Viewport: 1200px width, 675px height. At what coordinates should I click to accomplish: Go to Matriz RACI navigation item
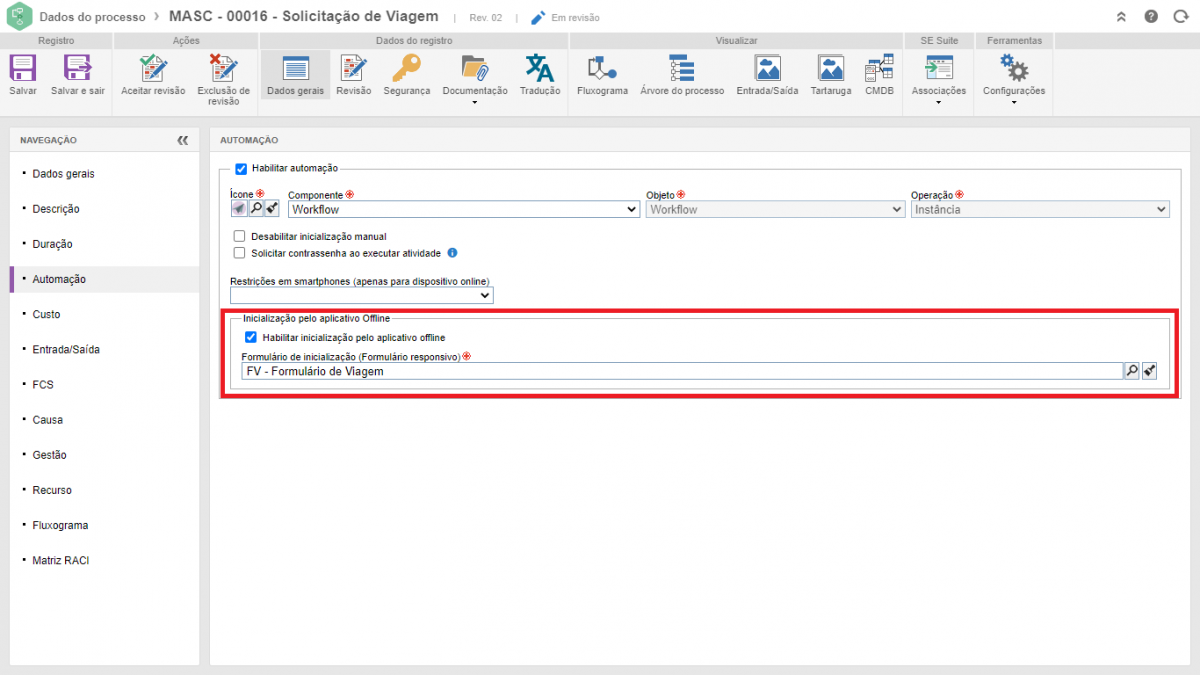pos(60,560)
